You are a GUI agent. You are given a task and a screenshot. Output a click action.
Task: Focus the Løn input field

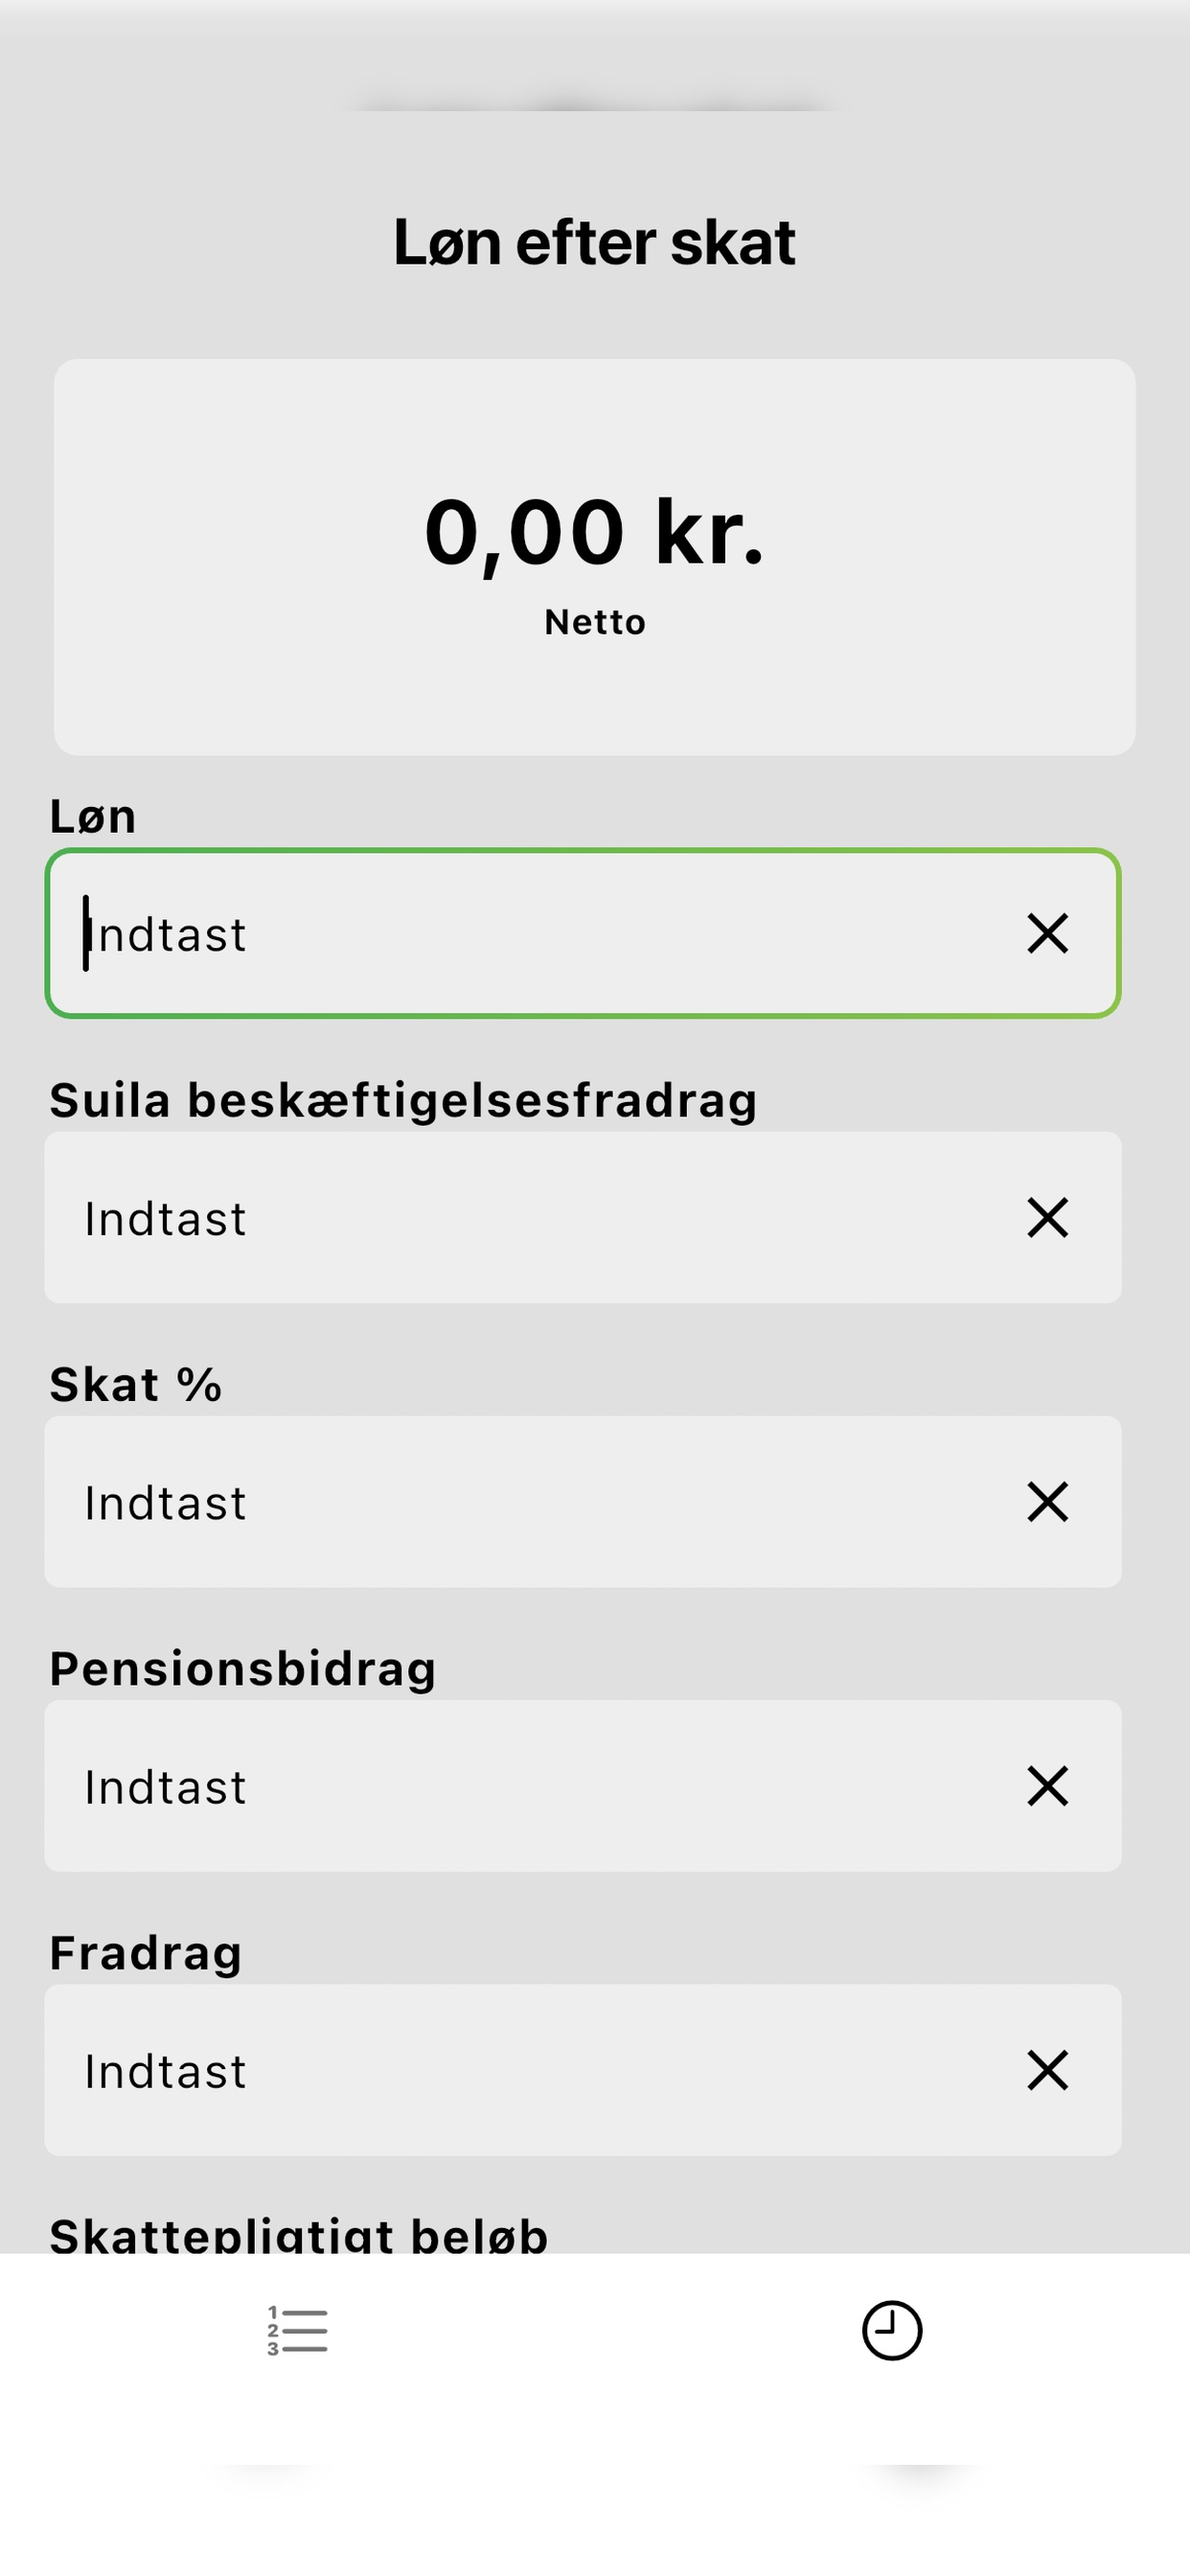point(583,933)
